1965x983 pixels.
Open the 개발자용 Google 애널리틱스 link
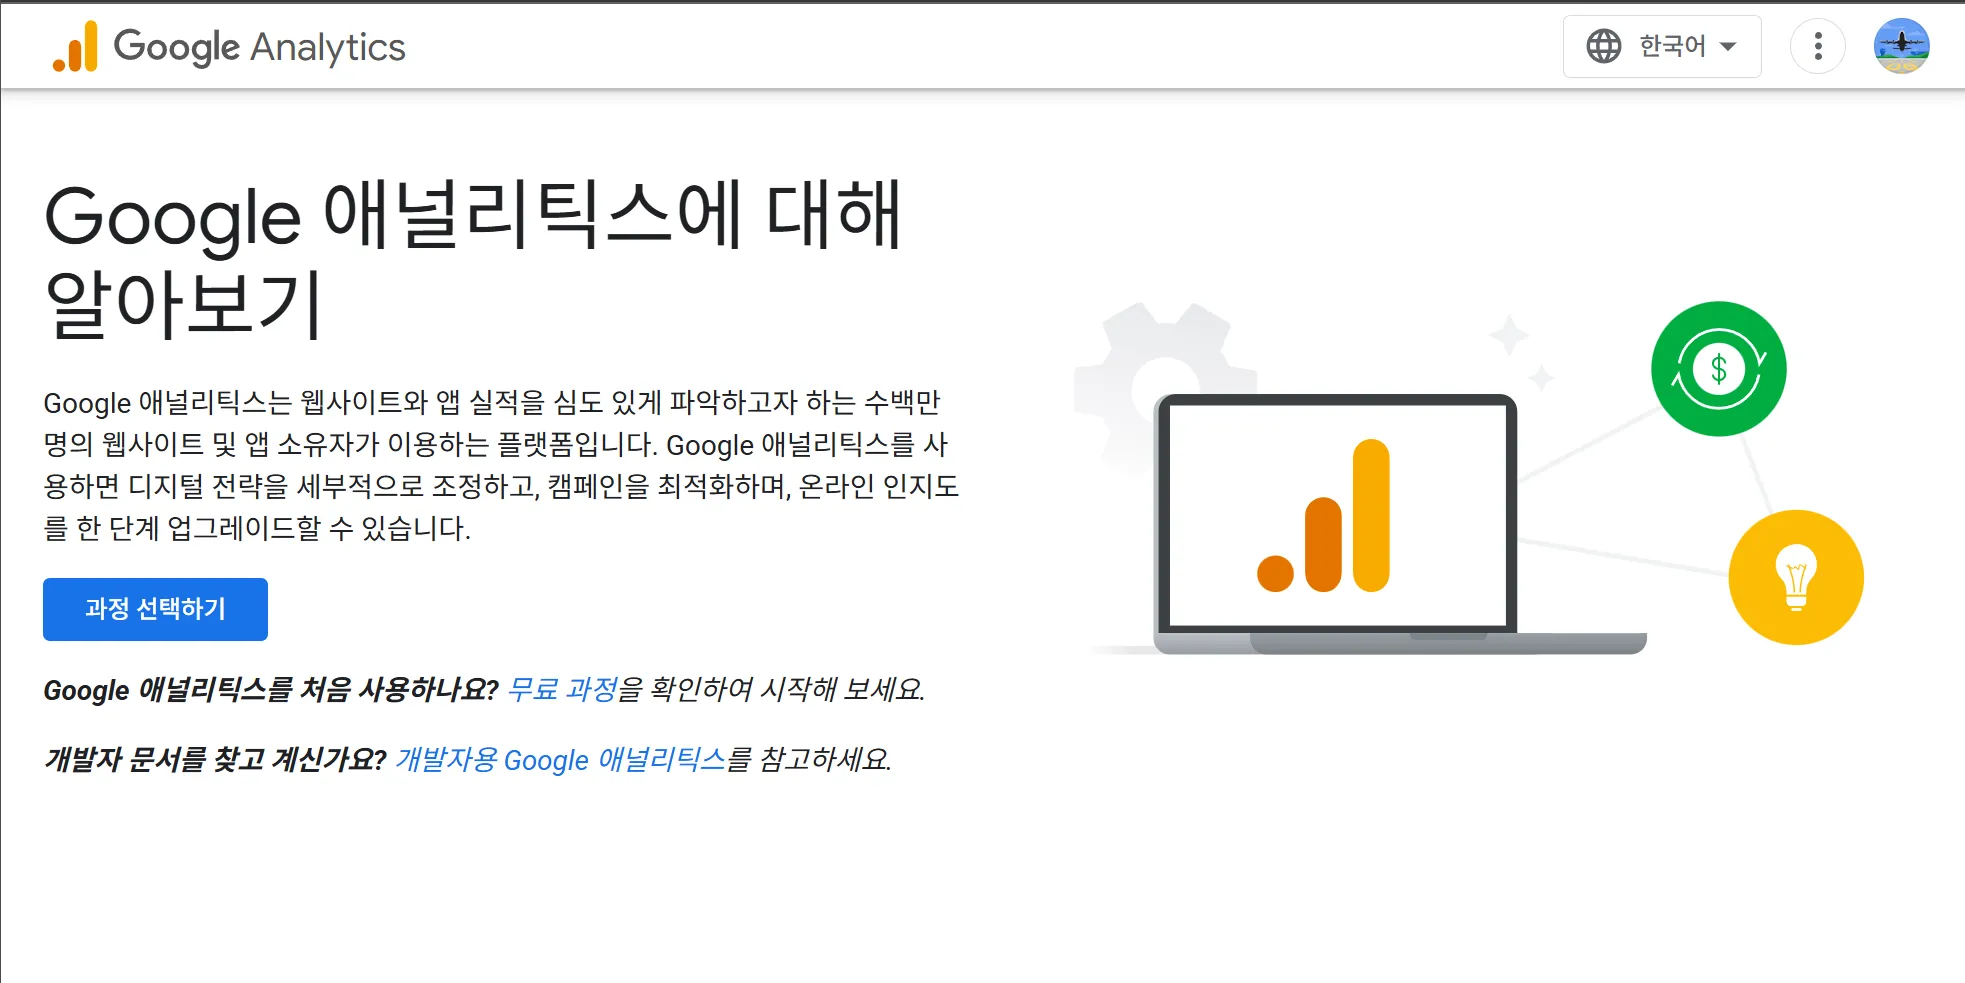[560, 759]
